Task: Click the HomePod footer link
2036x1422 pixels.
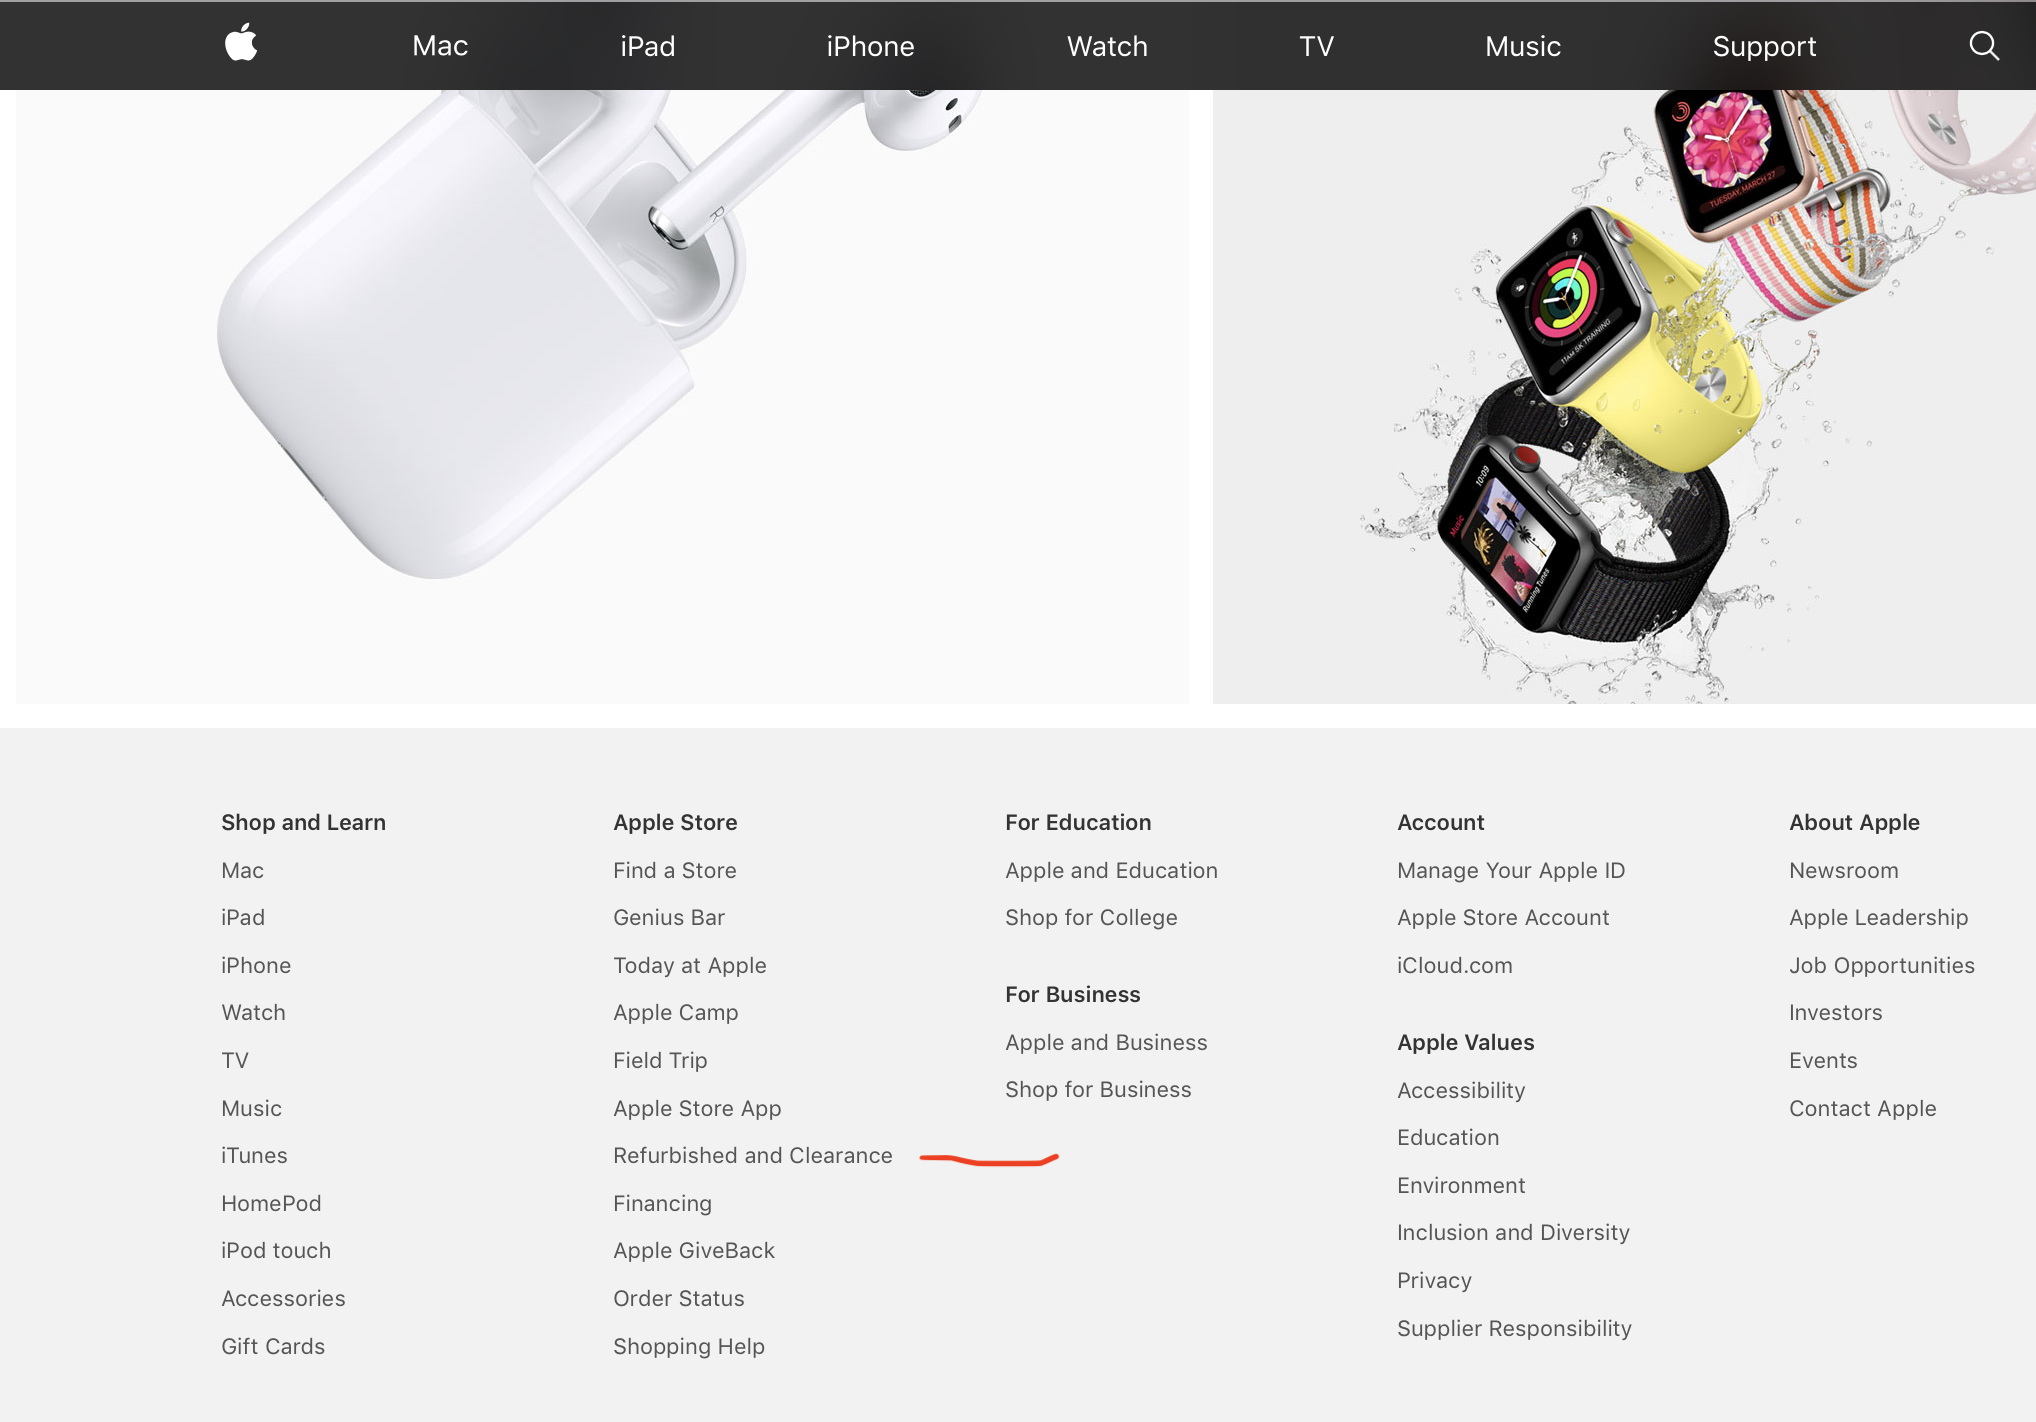Action: (x=271, y=1203)
